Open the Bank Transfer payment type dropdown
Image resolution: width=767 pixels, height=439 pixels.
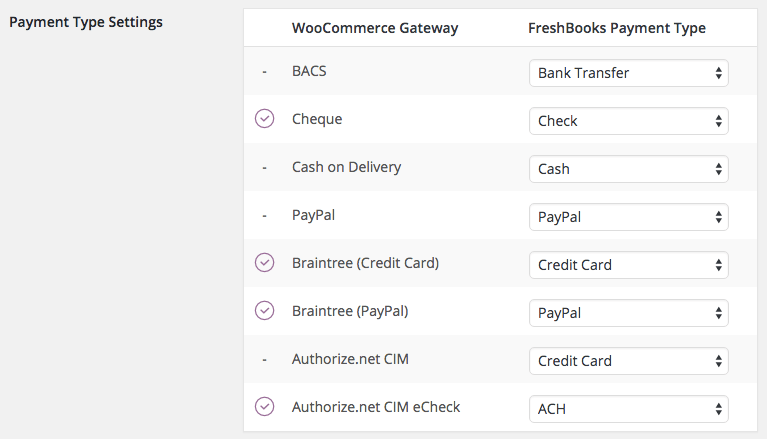[x=629, y=73]
